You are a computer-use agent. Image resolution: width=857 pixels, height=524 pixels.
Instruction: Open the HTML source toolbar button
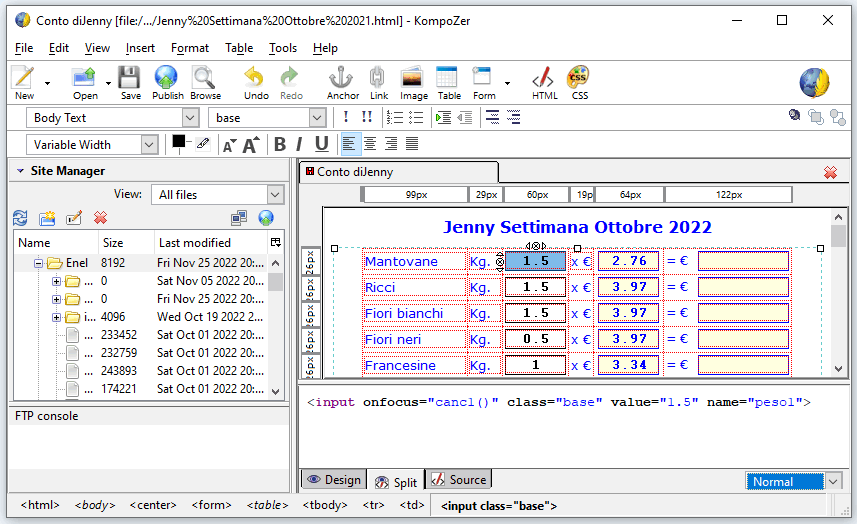tap(544, 83)
